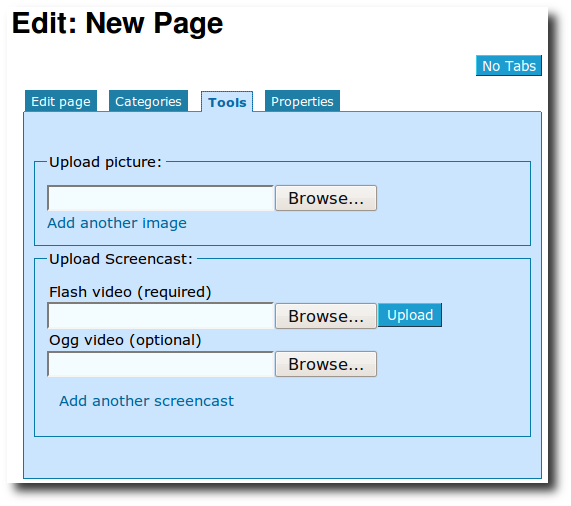Image resolution: width=571 pixels, height=506 pixels.
Task: Click the Upload Screencast fieldset legend
Action: 121,259
